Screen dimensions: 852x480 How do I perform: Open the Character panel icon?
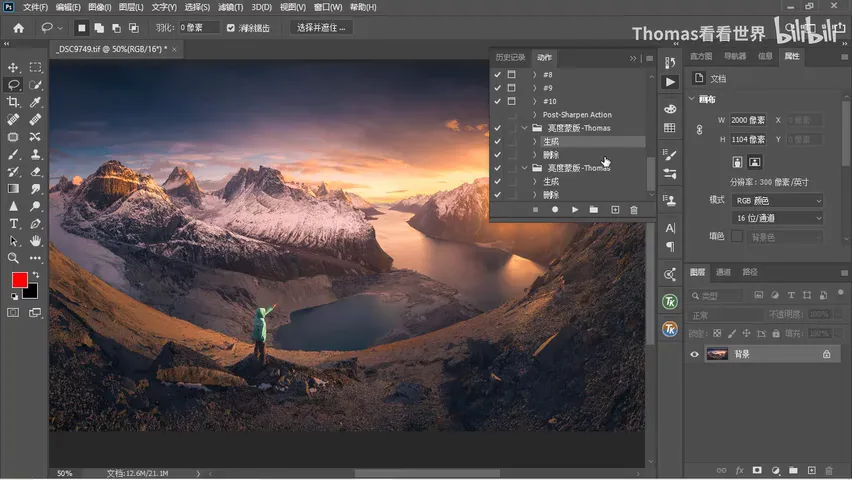(670, 228)
